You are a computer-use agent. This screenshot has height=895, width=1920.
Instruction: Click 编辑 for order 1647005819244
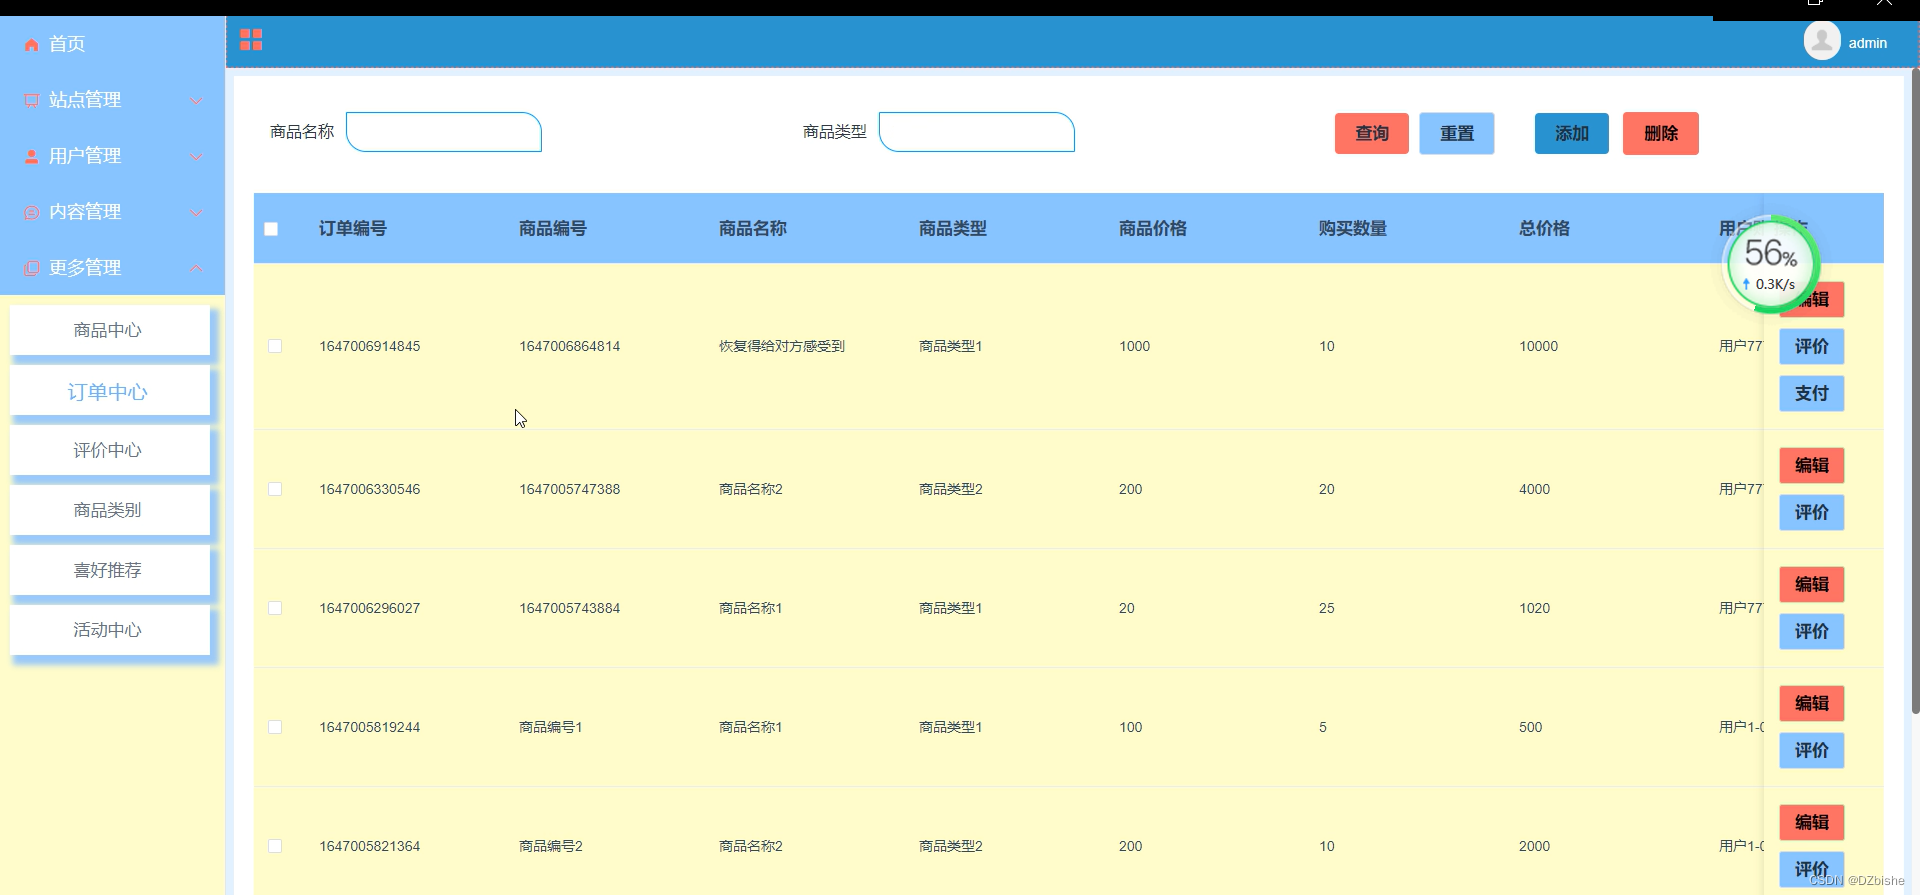click(x=1812, y=703)
